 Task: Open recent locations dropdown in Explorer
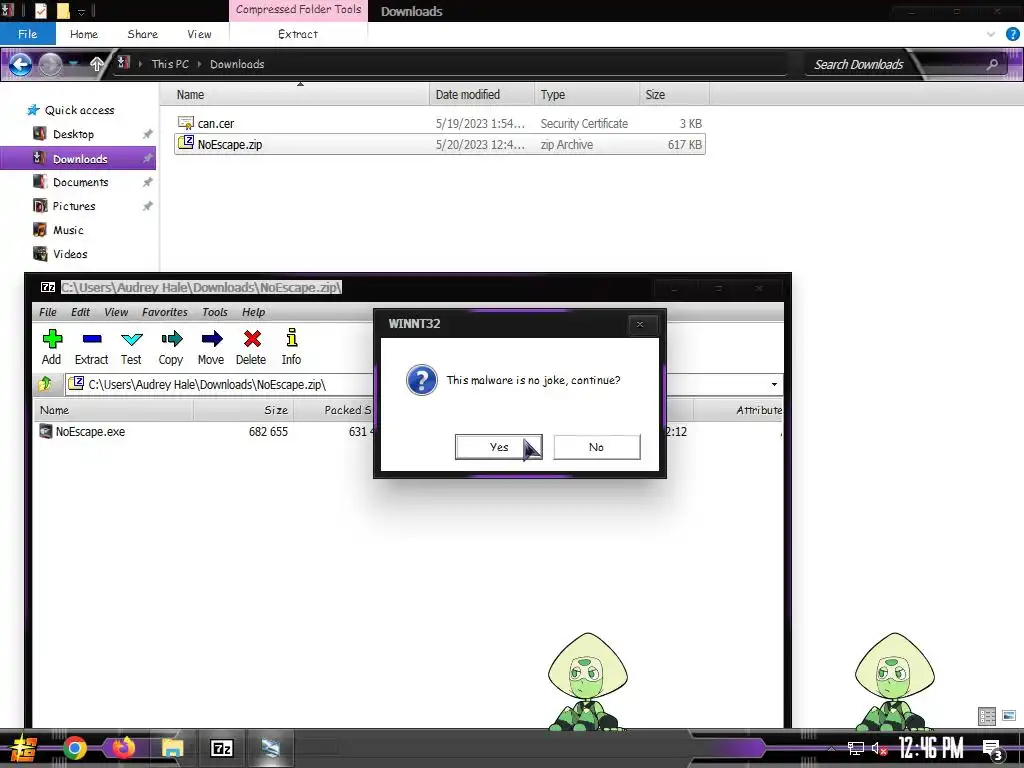pos(73,64)
